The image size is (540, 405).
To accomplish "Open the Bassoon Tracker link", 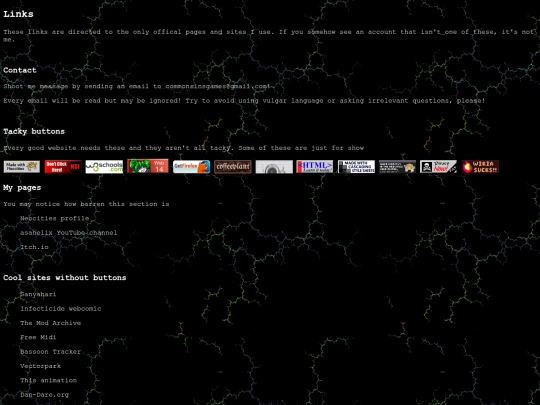I will pyautogui.click(x=51, y=352).
